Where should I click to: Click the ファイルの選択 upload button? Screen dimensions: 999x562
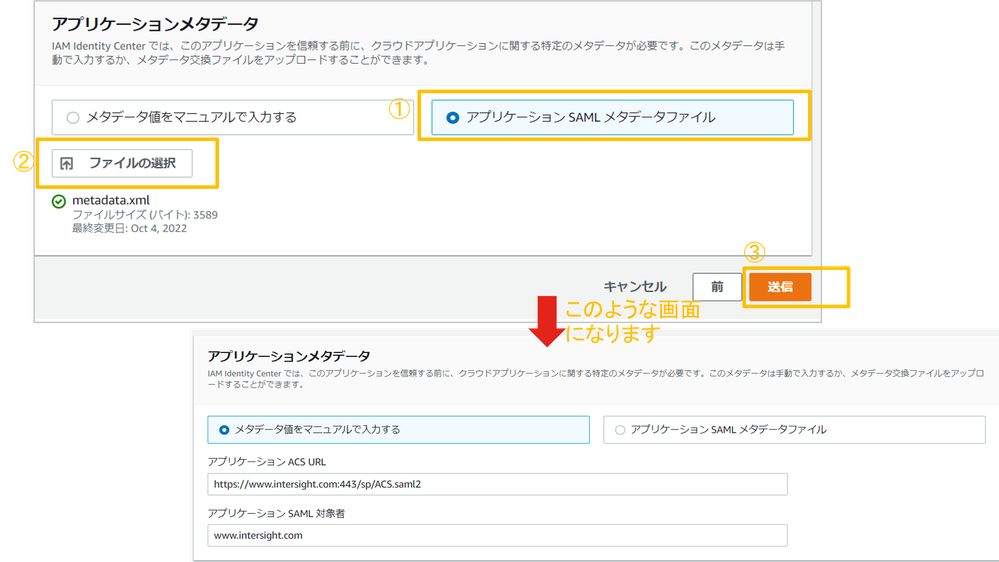tap(122, 163)
